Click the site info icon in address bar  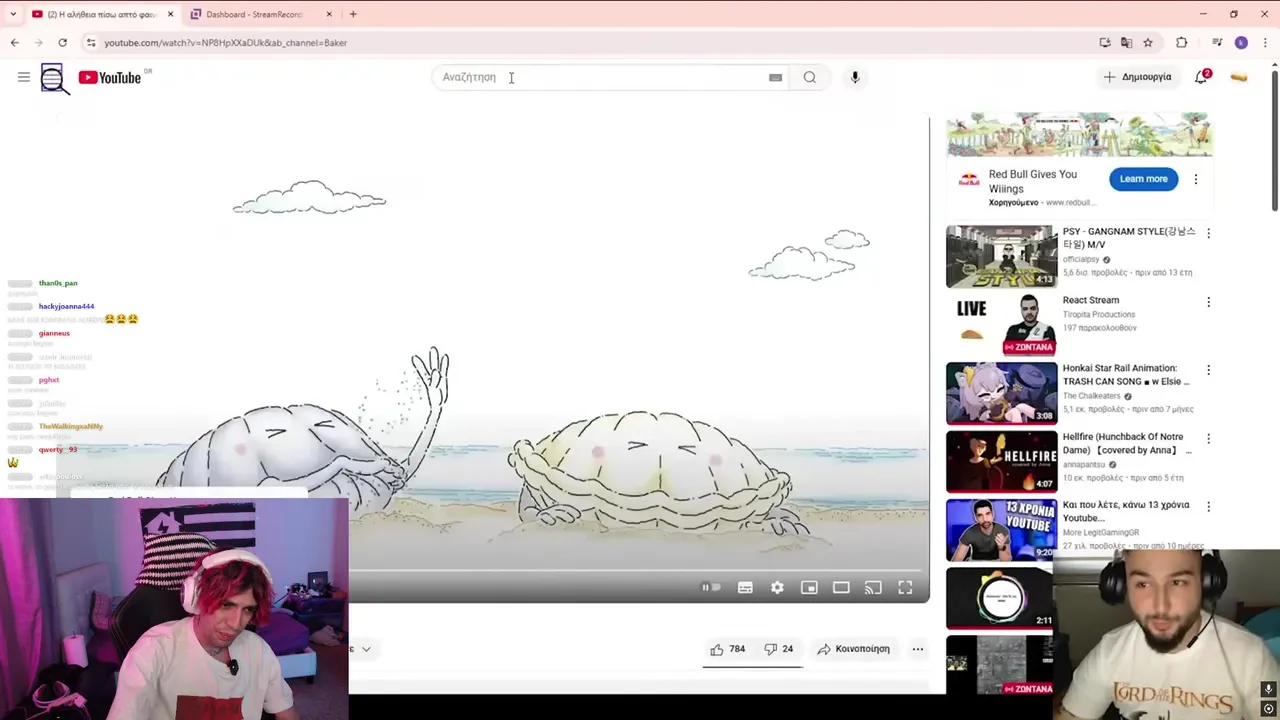point(91,42)
